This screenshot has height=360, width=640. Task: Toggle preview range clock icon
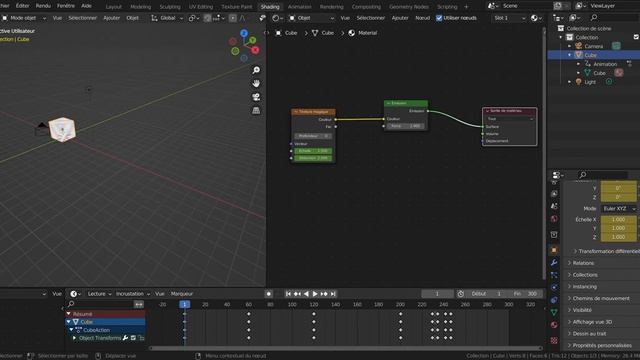(460, 294)
